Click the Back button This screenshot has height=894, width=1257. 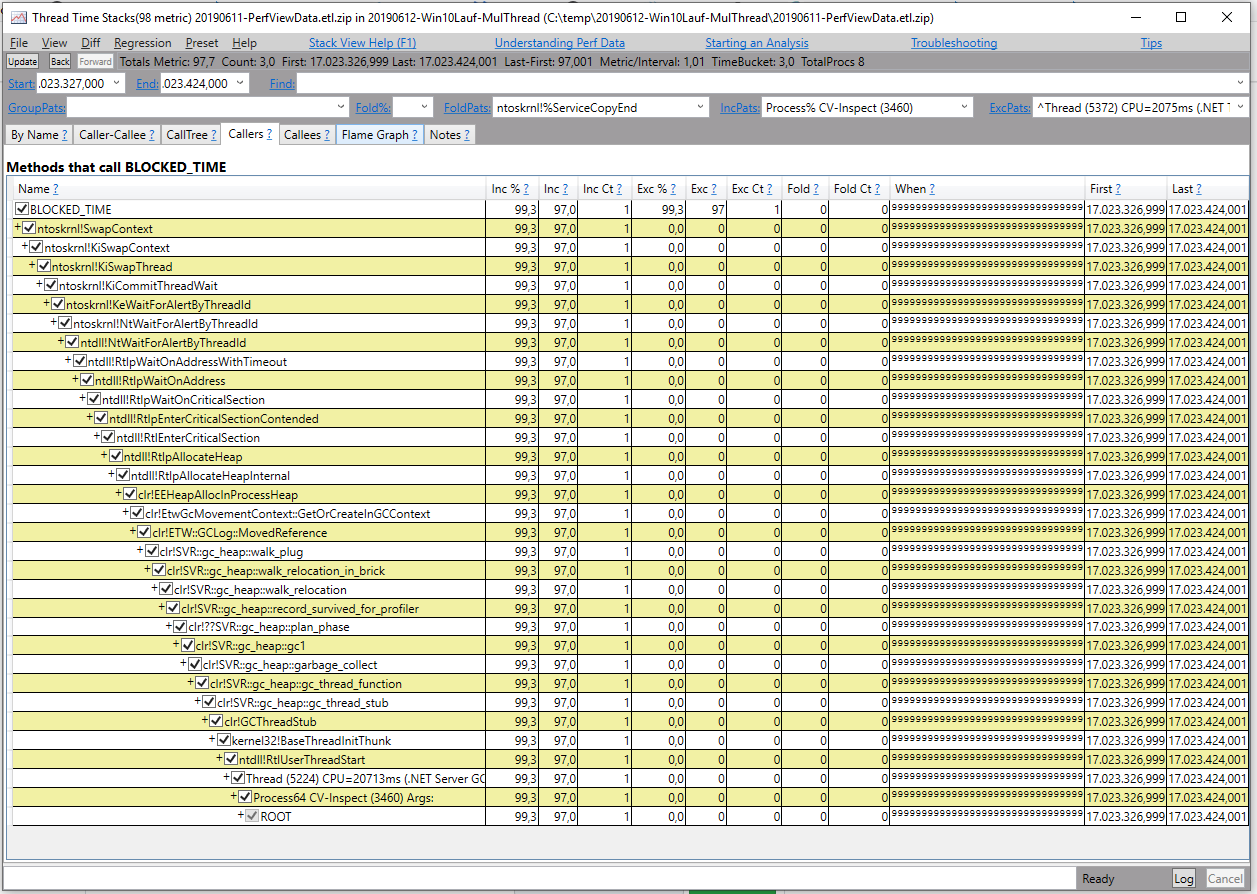pos(60,62)
